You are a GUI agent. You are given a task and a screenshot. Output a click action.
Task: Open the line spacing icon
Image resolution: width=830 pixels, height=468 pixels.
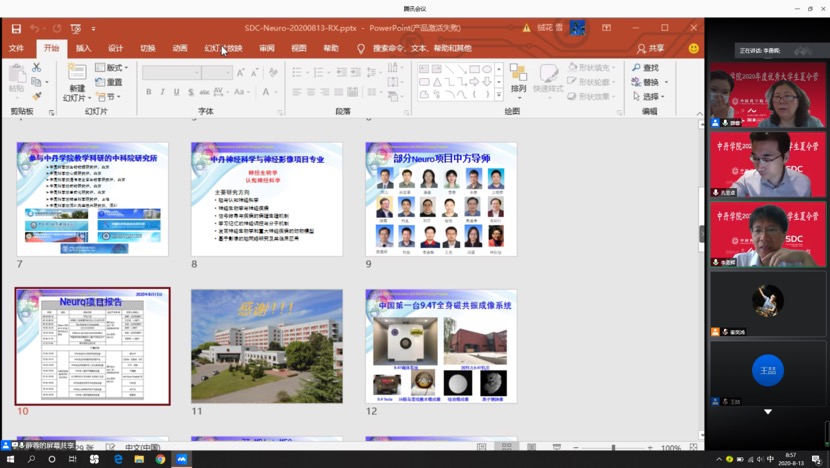[373, 72]
